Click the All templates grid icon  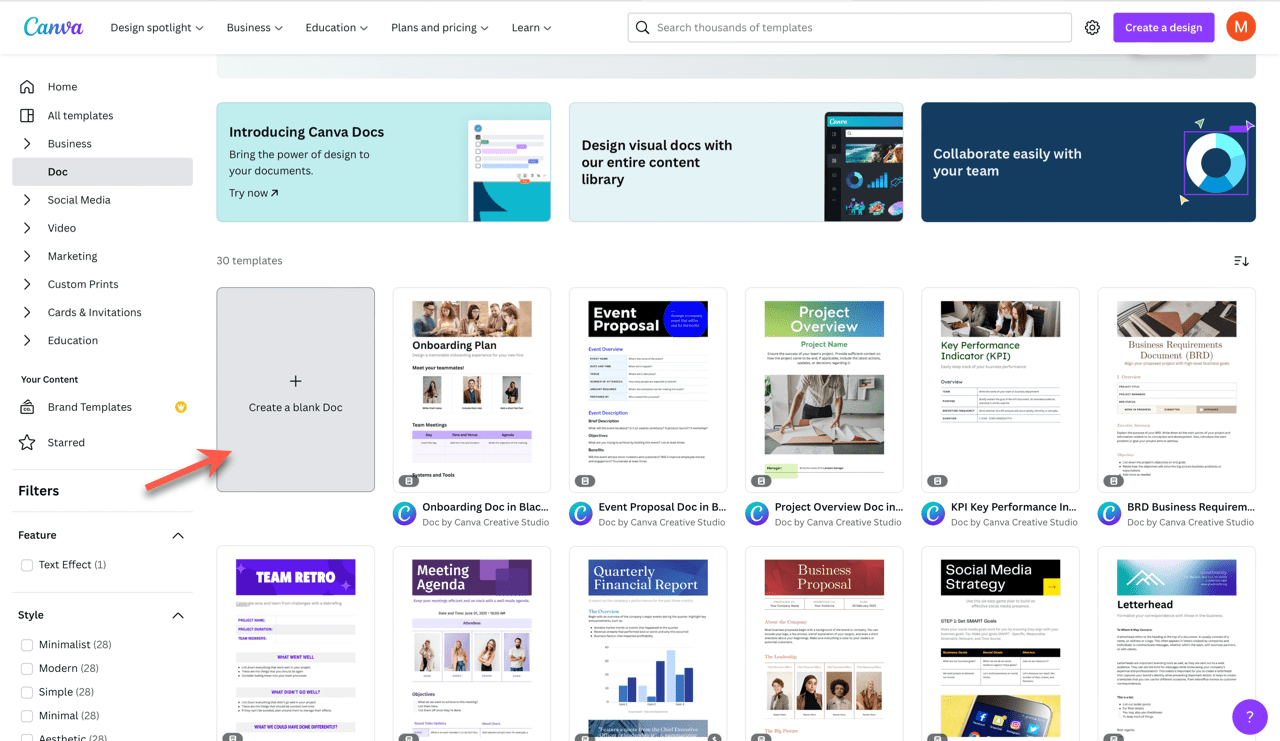click(x=27, y=115)
